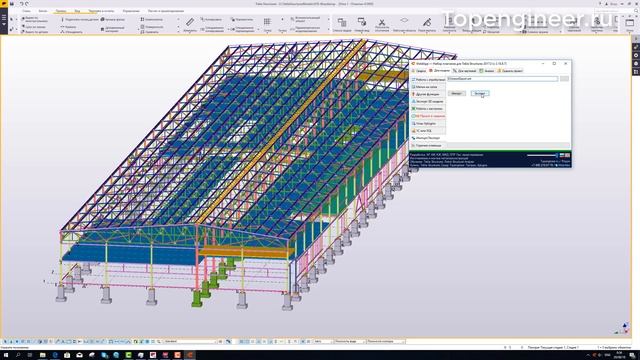Click the Redo arrow icon
The height and width of the screenshot is (360, 640).
point(27,4)
